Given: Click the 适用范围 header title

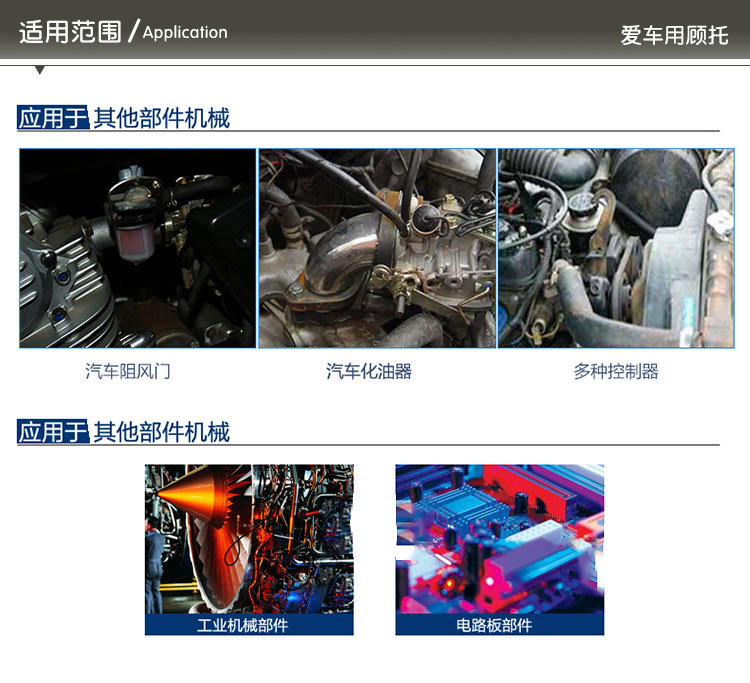Looking at the screenshot, I should click(70, 32).
